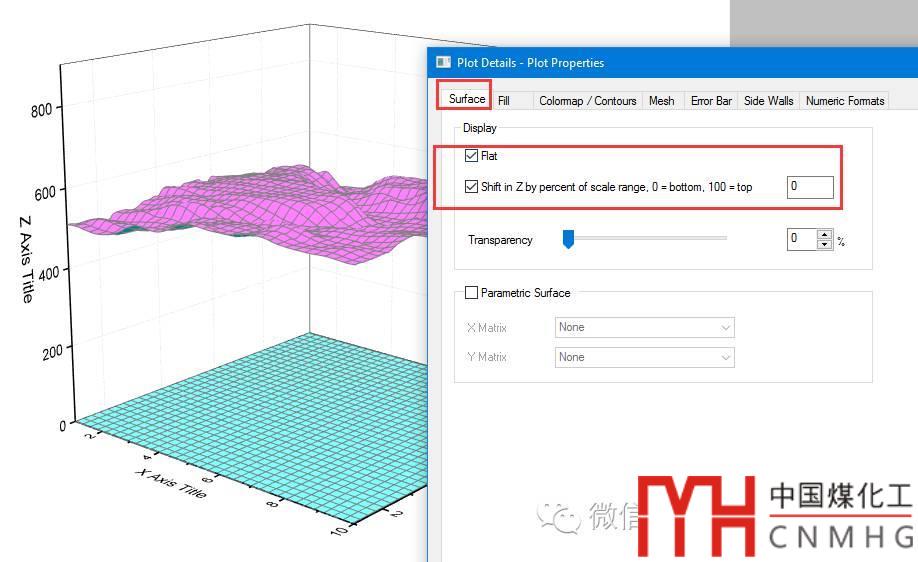Switch to the Numeric Formats tab
The height and width of the screenshot is (562, 918).
[845, 101]
